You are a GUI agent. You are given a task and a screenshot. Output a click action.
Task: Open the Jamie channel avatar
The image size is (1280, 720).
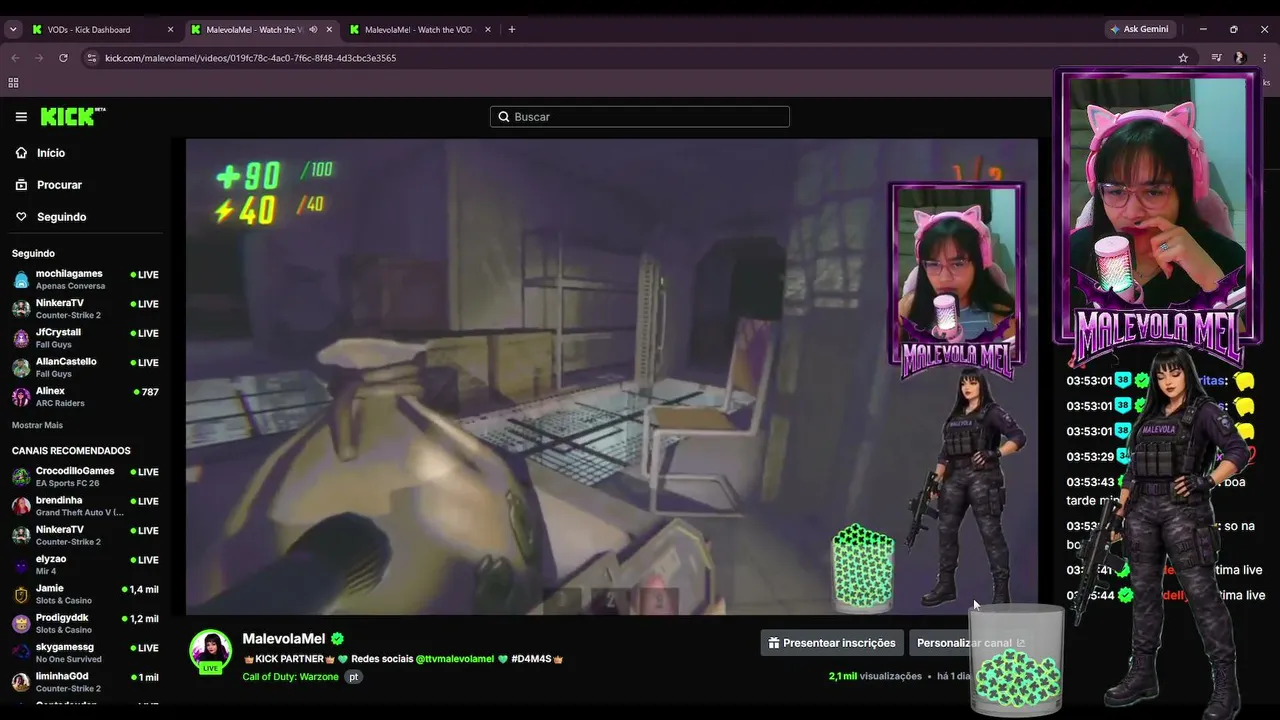pyautogui.click(x=21, y=594)
